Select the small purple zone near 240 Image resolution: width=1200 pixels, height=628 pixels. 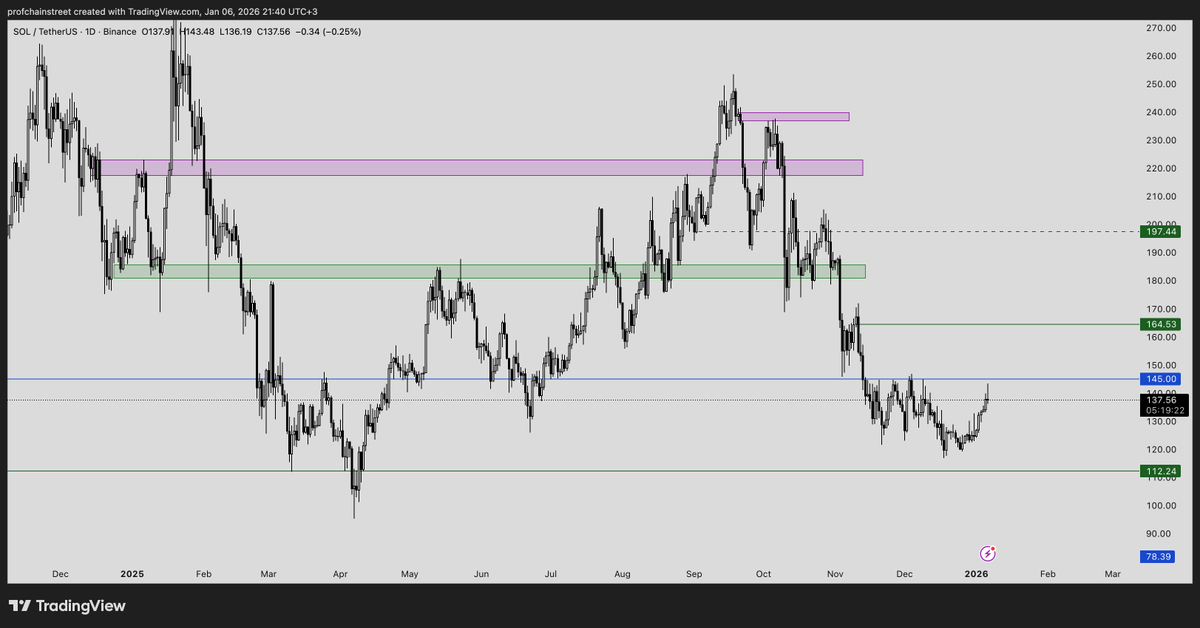(795, 117)
